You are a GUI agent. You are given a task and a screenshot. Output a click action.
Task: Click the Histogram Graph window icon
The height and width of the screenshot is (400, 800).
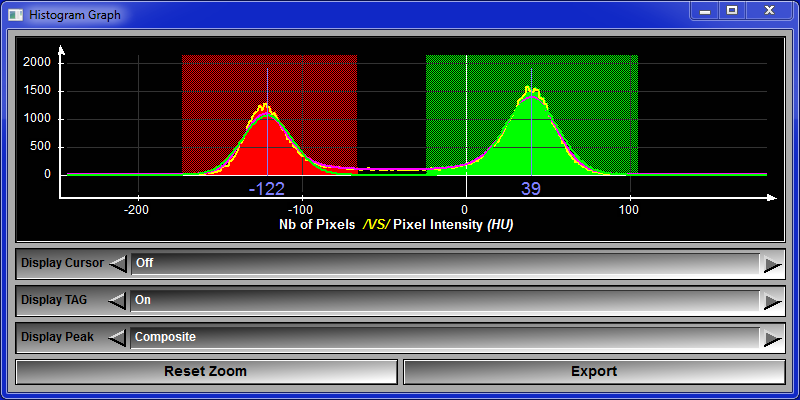click(15, 14)
